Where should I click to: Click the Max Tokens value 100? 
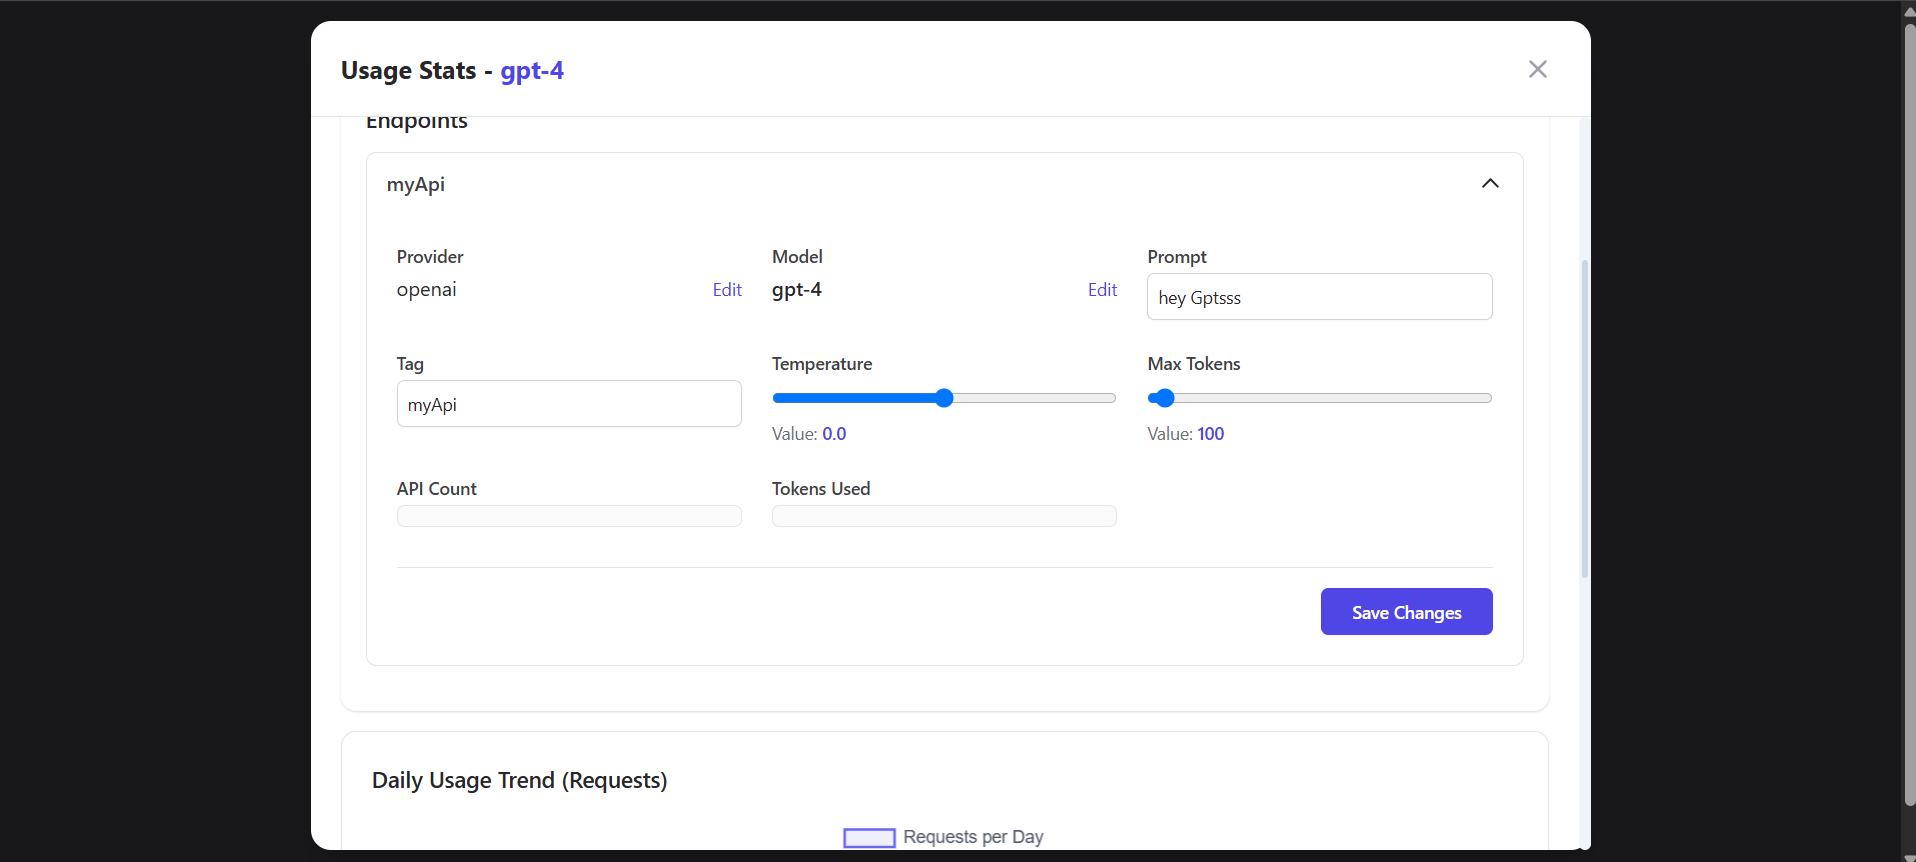click(1210, 434)
